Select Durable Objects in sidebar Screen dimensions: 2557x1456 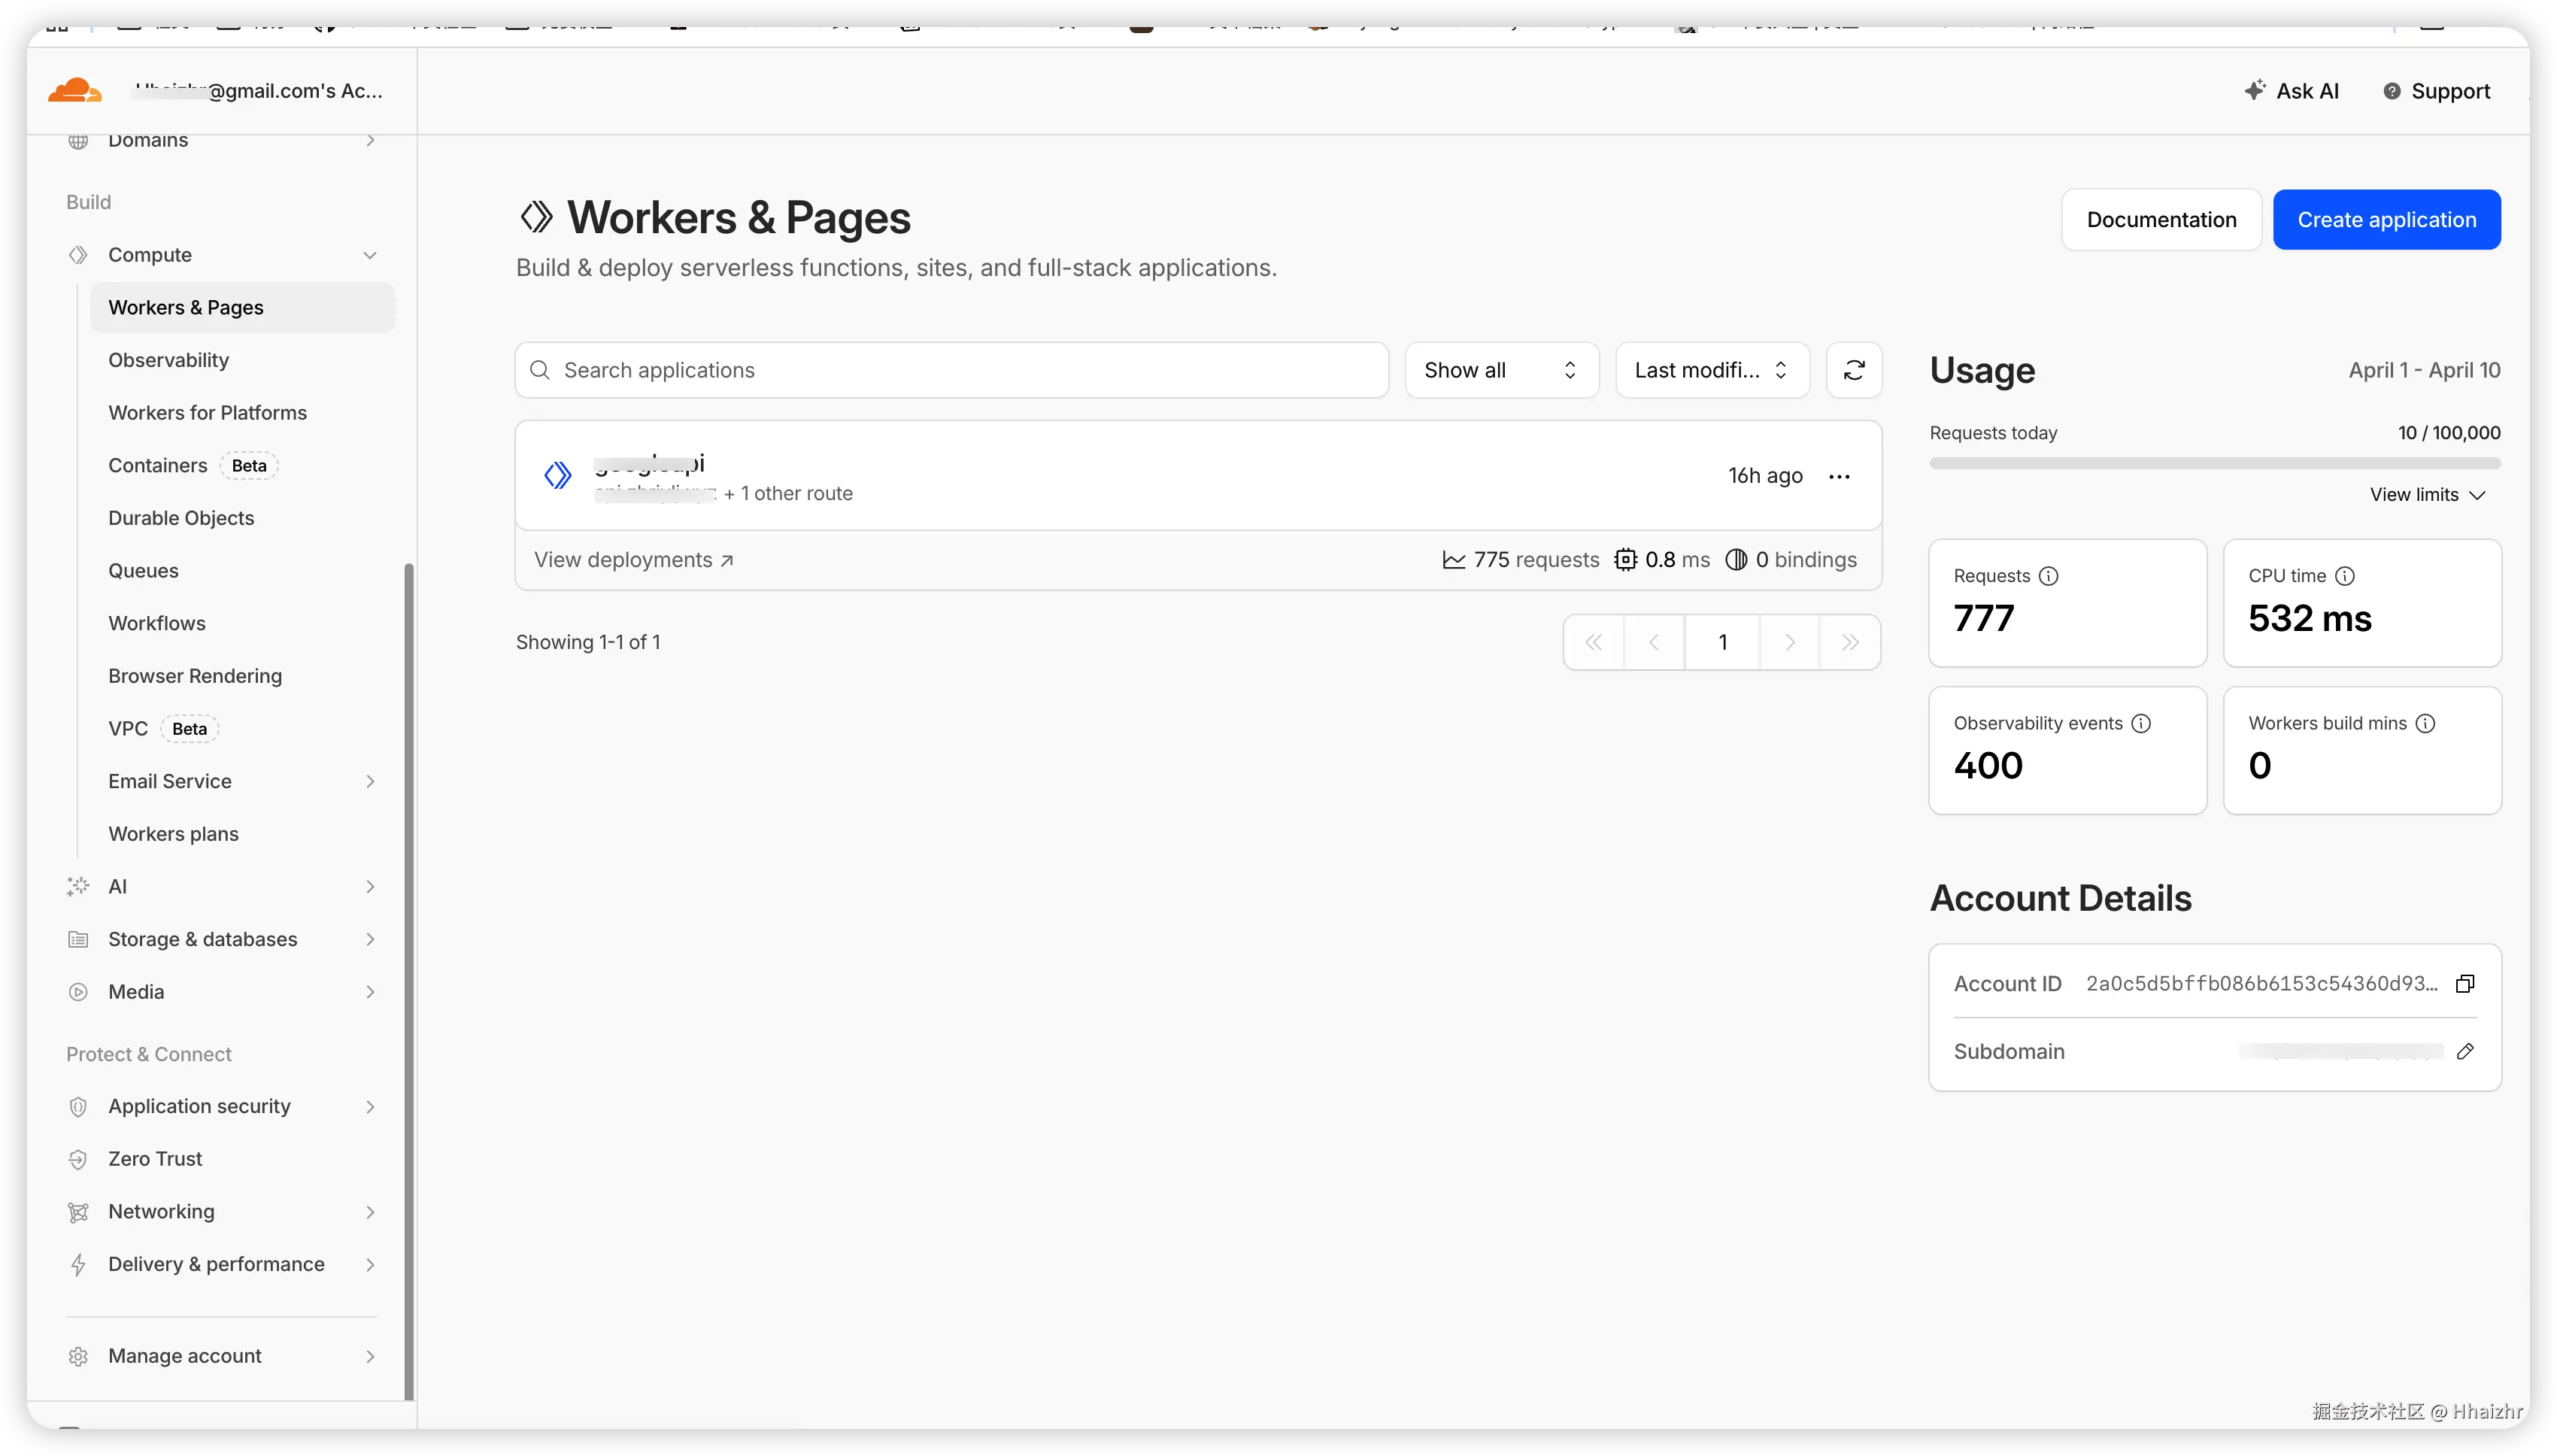point(181,518)
